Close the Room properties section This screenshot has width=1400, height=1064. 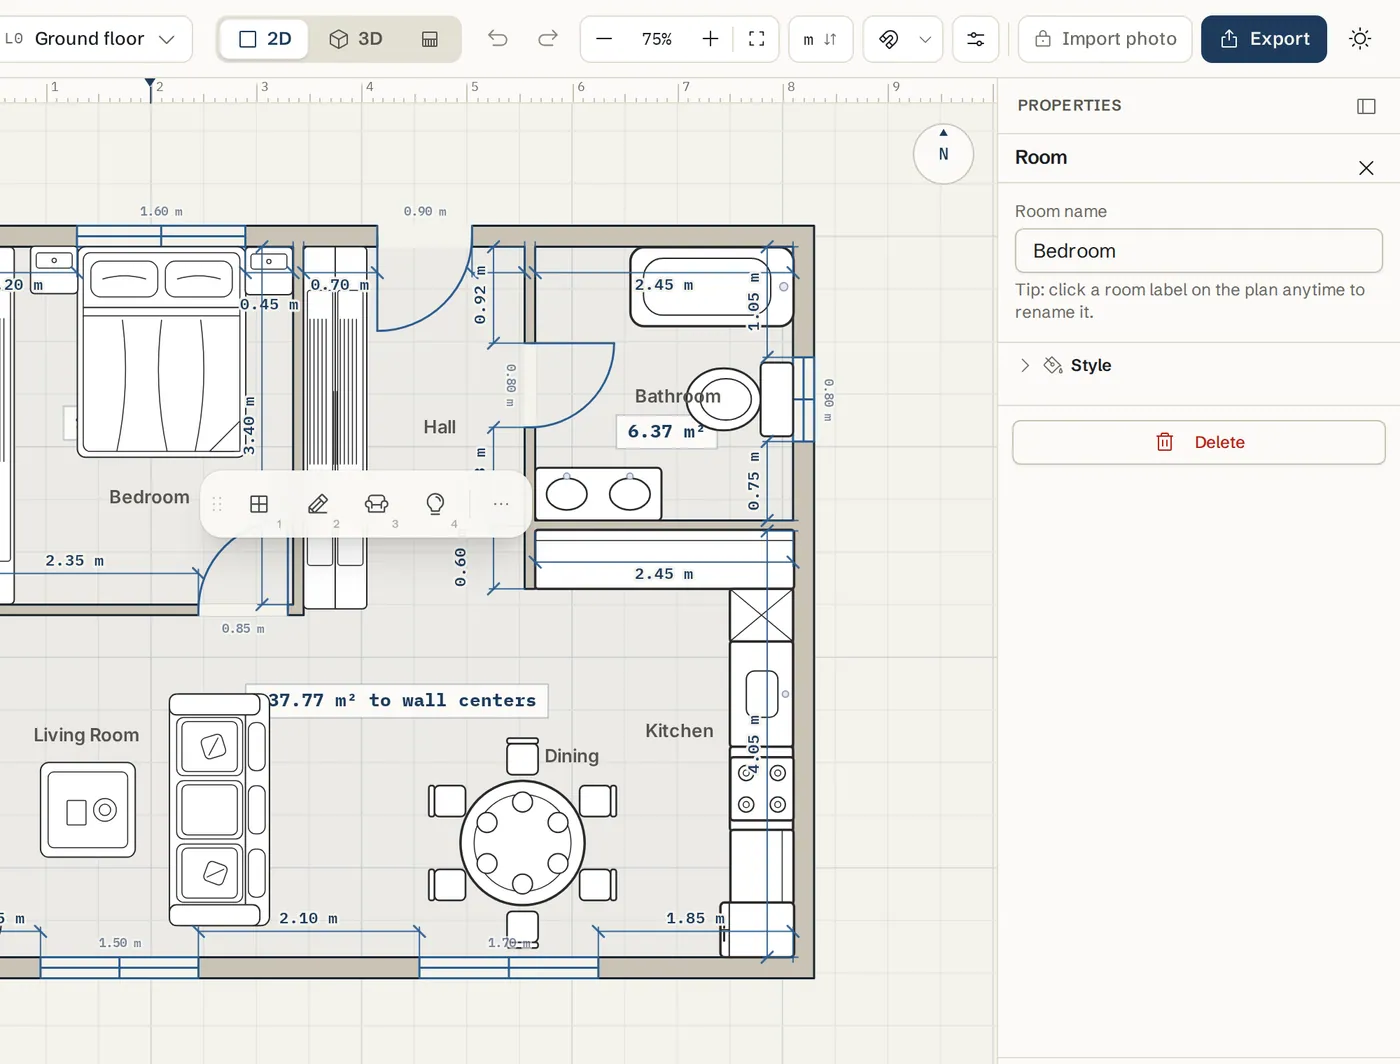coord(1366,168)
